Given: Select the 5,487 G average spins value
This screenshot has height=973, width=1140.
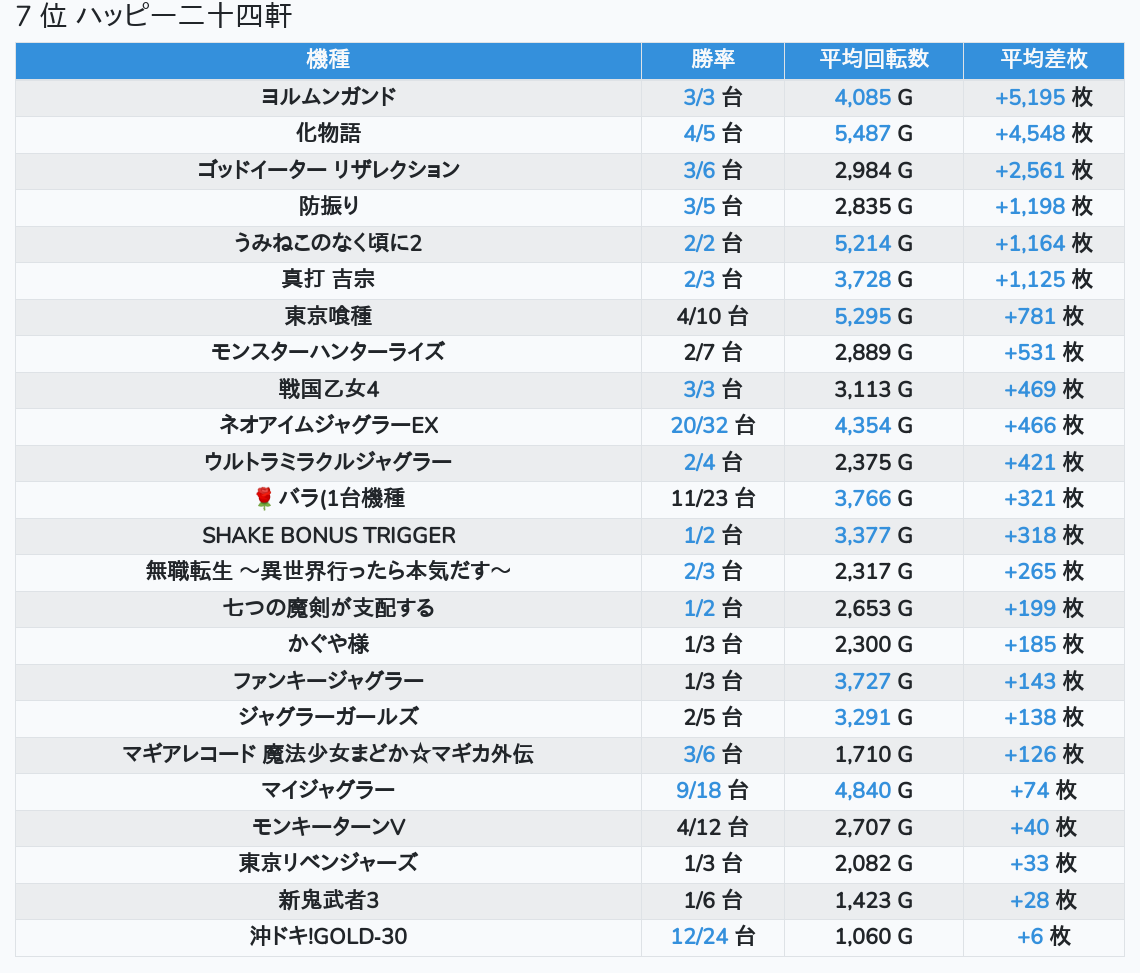Looking at the screenshot, I should pyautogui.click(x=862, y=133).
